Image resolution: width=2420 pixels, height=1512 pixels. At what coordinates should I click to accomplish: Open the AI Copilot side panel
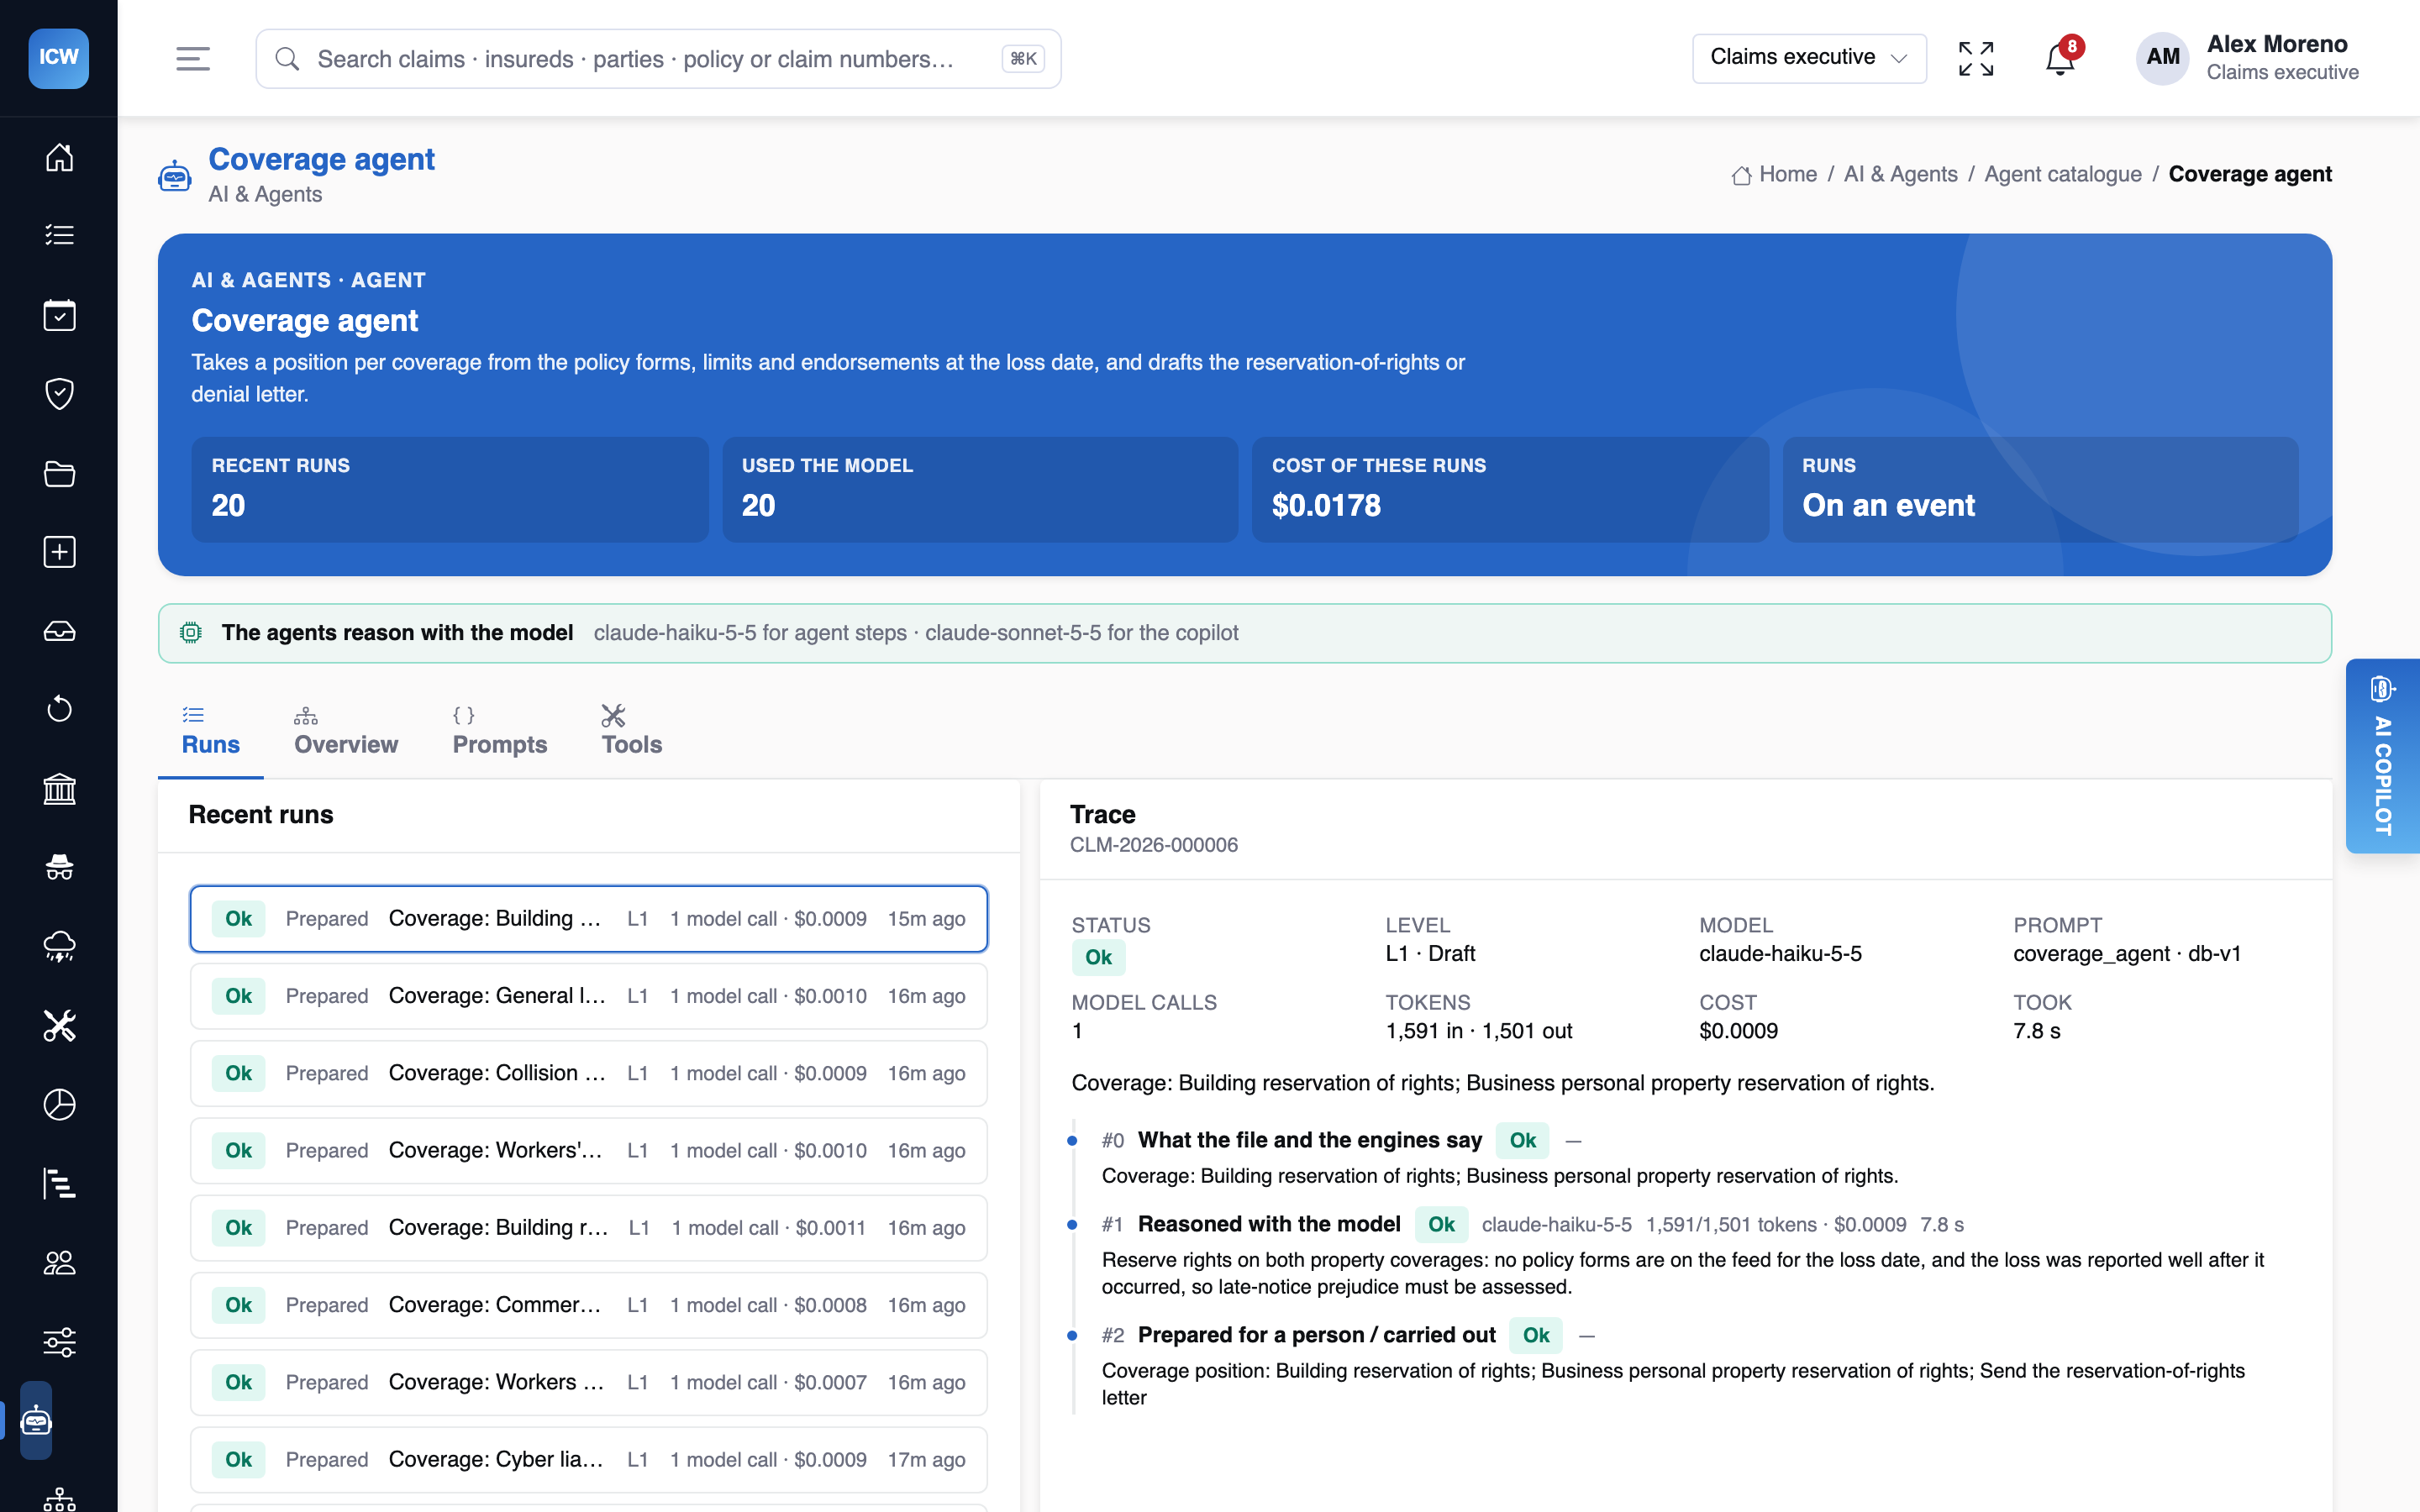2382,756
